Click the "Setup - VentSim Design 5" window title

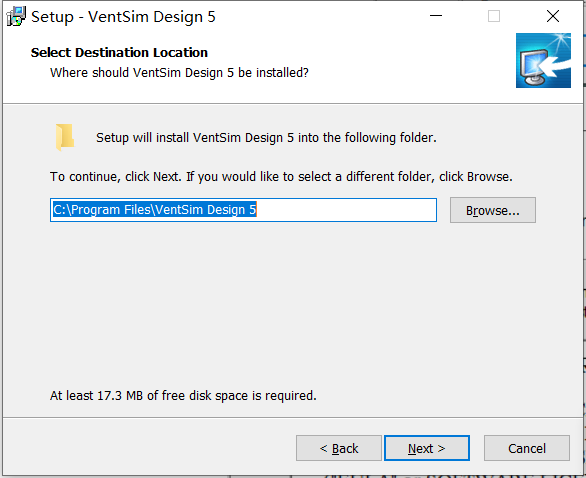point(123,17)
